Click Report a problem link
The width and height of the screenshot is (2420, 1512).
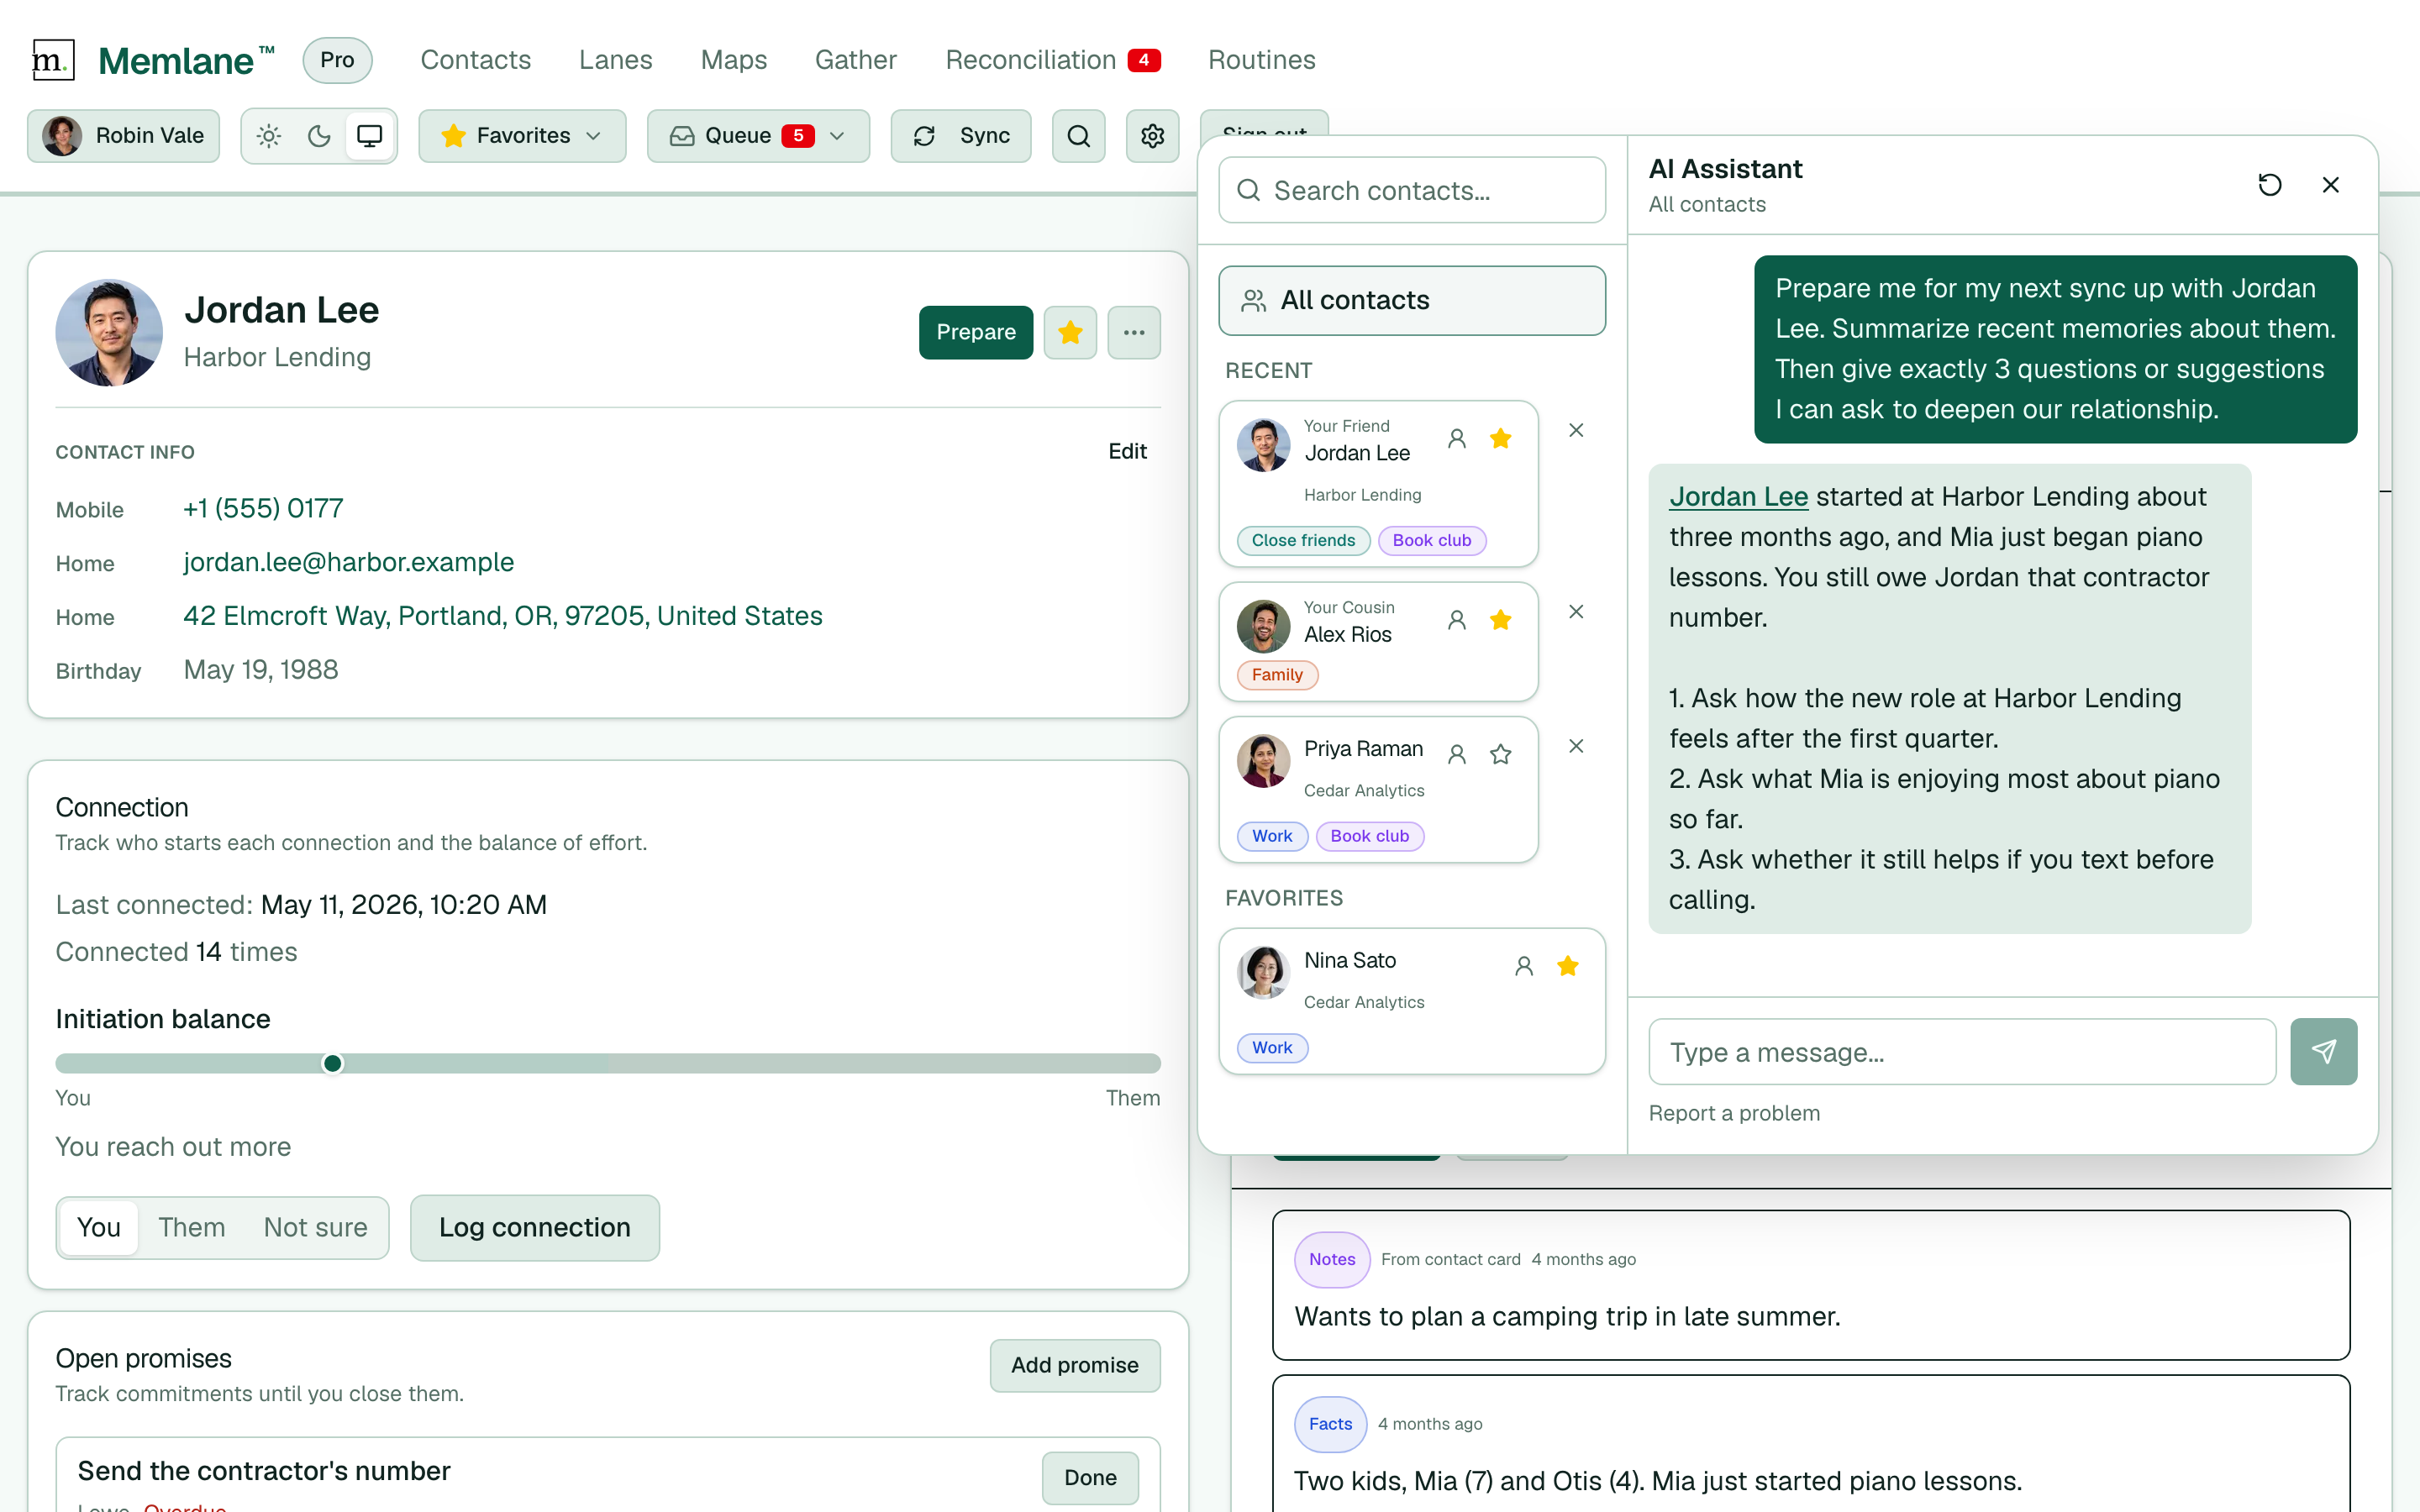point(1734,1113)
